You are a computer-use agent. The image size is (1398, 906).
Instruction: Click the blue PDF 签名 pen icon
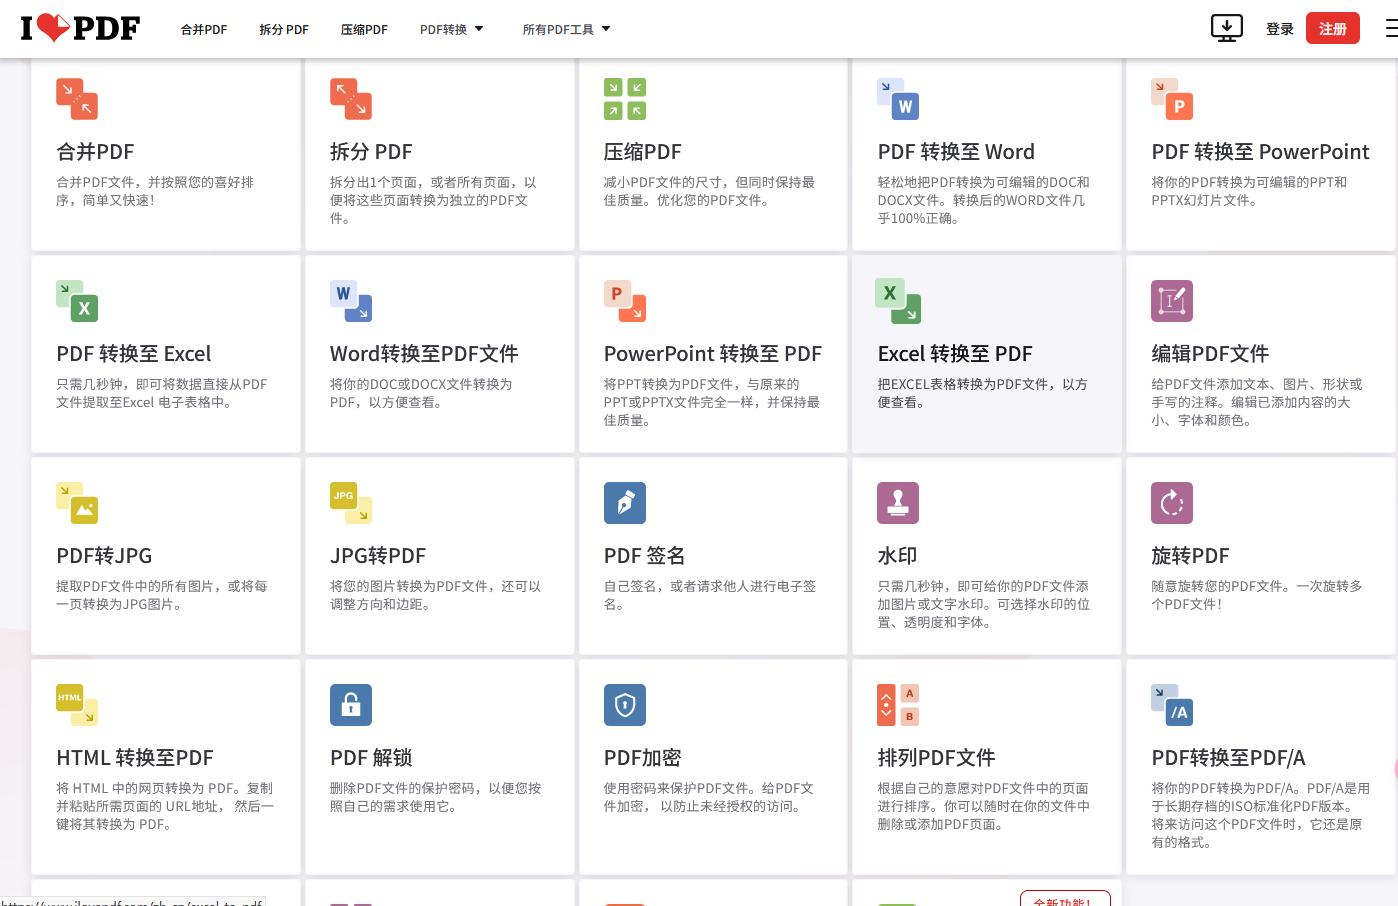(x=625, y=503)
